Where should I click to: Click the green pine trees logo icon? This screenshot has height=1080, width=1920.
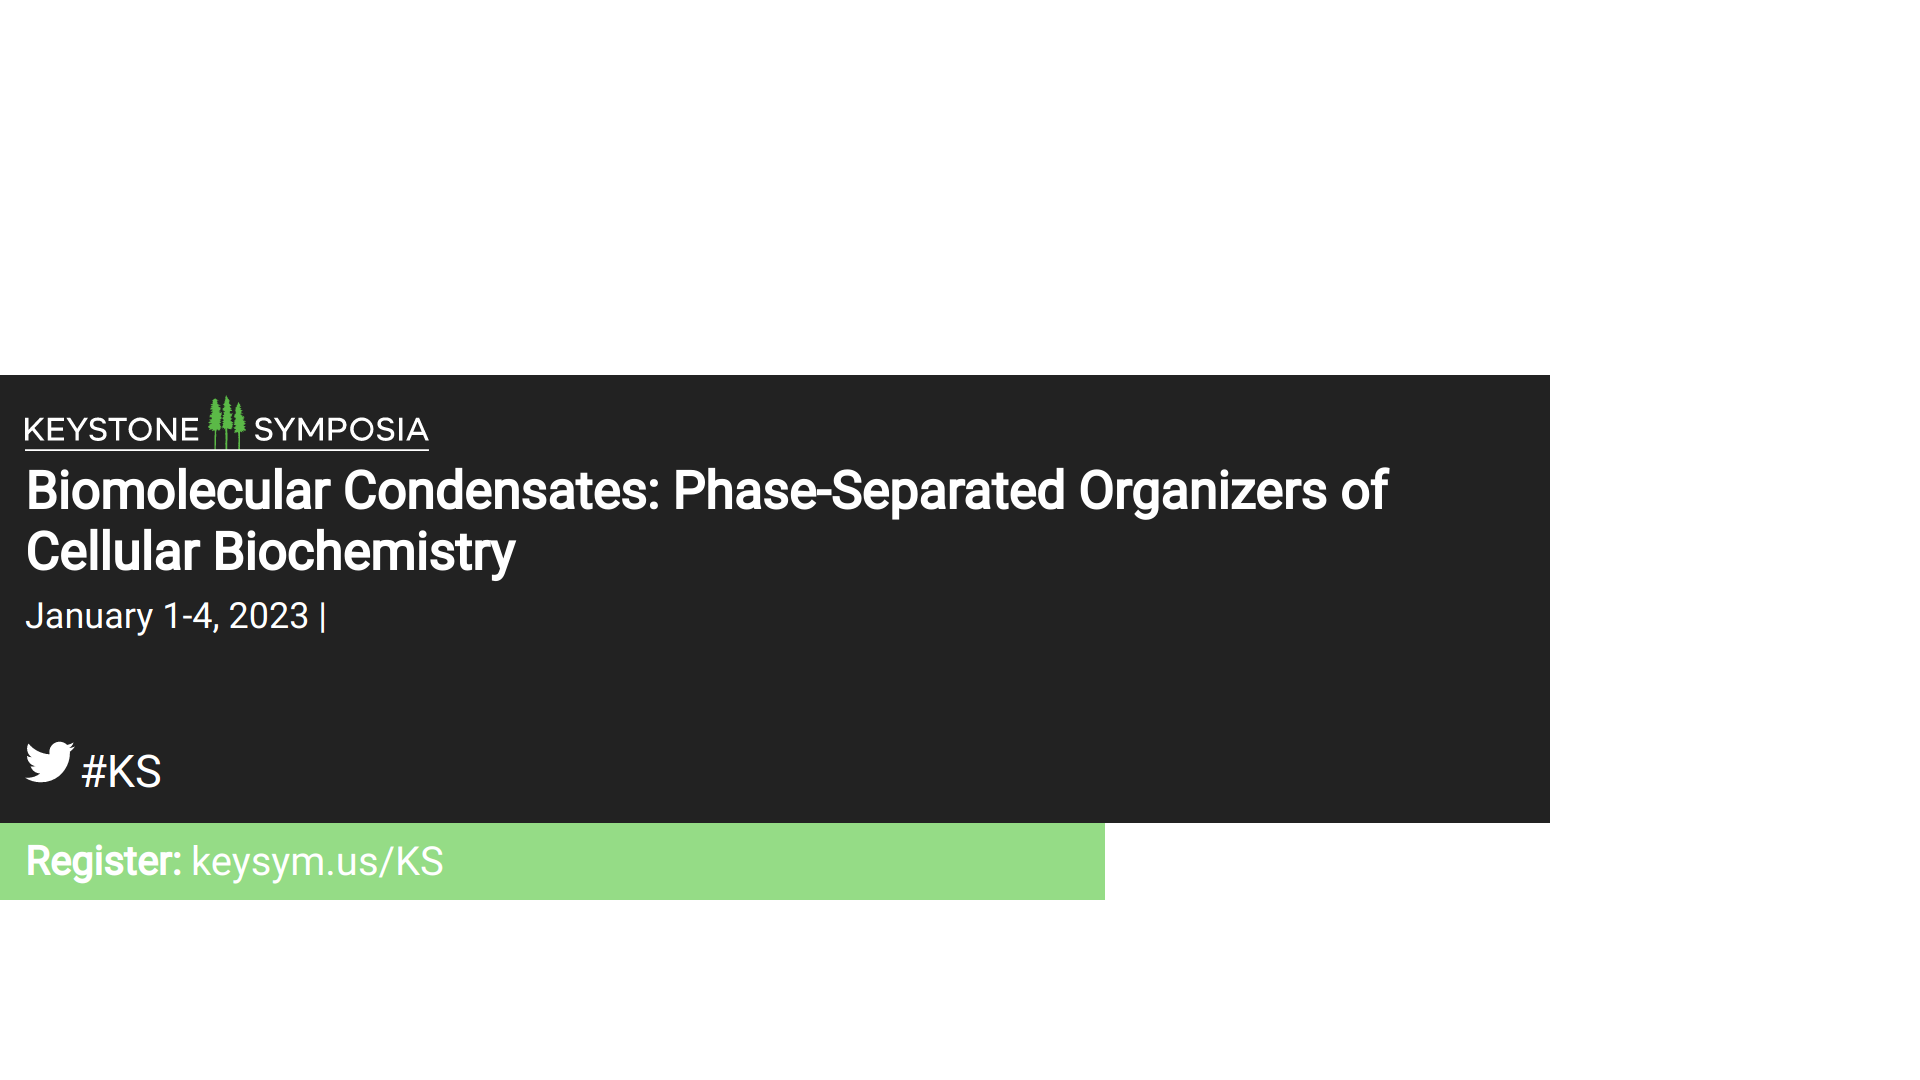pos(227,422)
